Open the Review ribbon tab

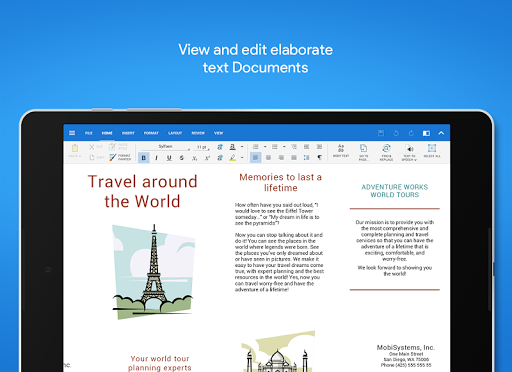tap(198, 133)
